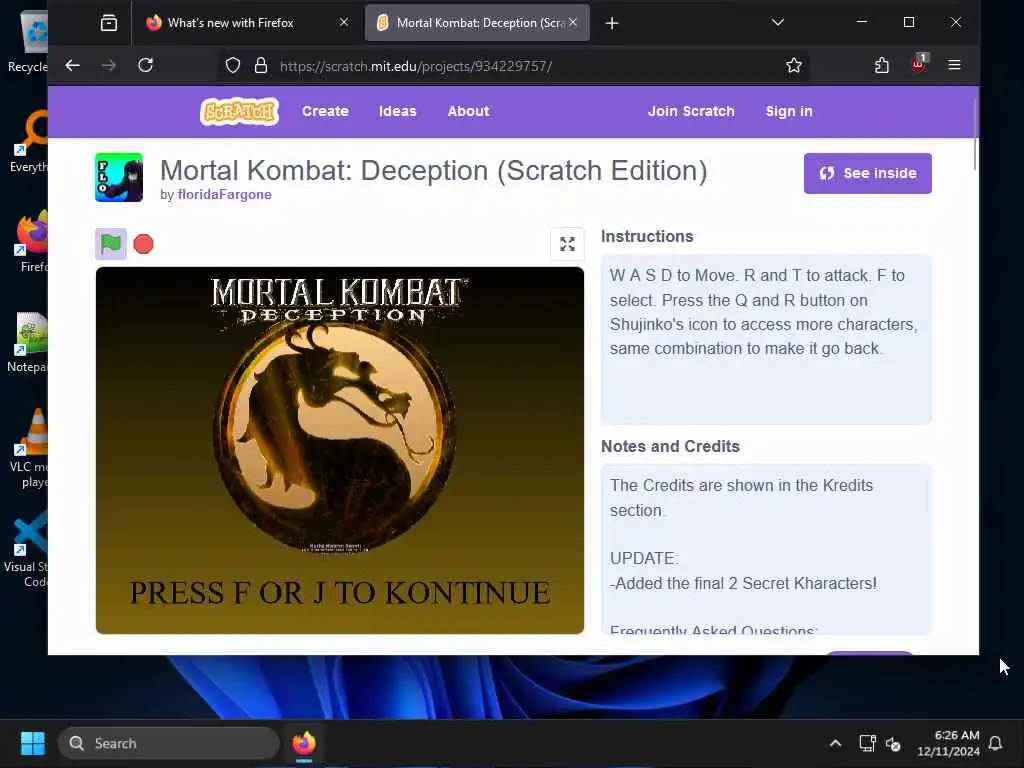Click the page vertical scrollbar thumb

[x=974, y=135]
